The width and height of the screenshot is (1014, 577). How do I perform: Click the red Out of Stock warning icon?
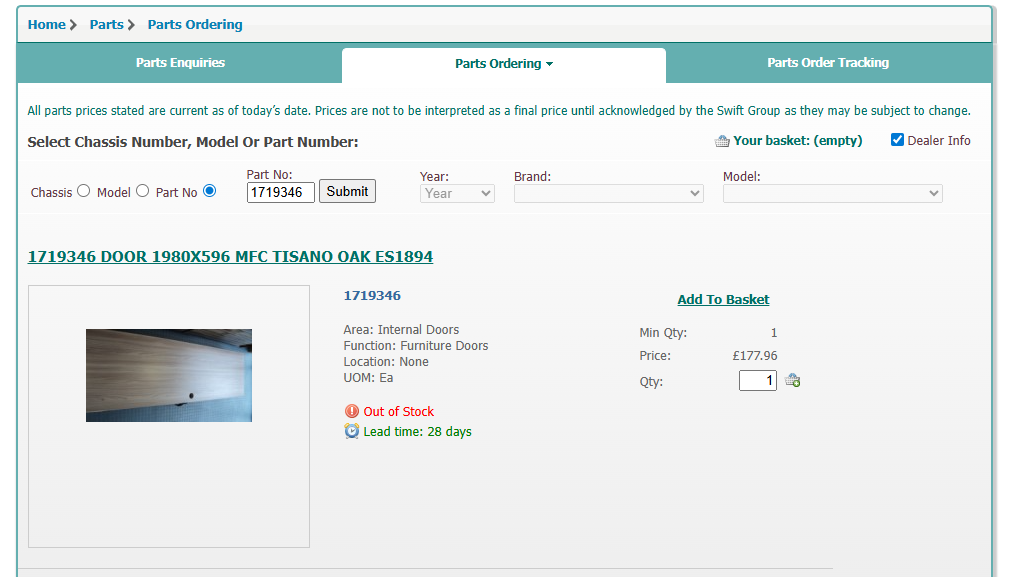(351, 411)
